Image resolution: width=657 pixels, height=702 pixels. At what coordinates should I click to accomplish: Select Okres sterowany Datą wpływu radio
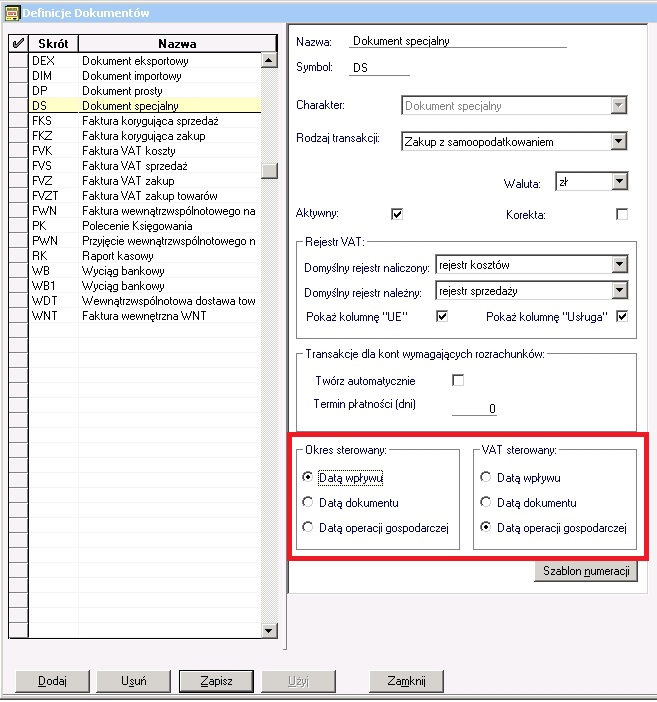click(308, 477)
